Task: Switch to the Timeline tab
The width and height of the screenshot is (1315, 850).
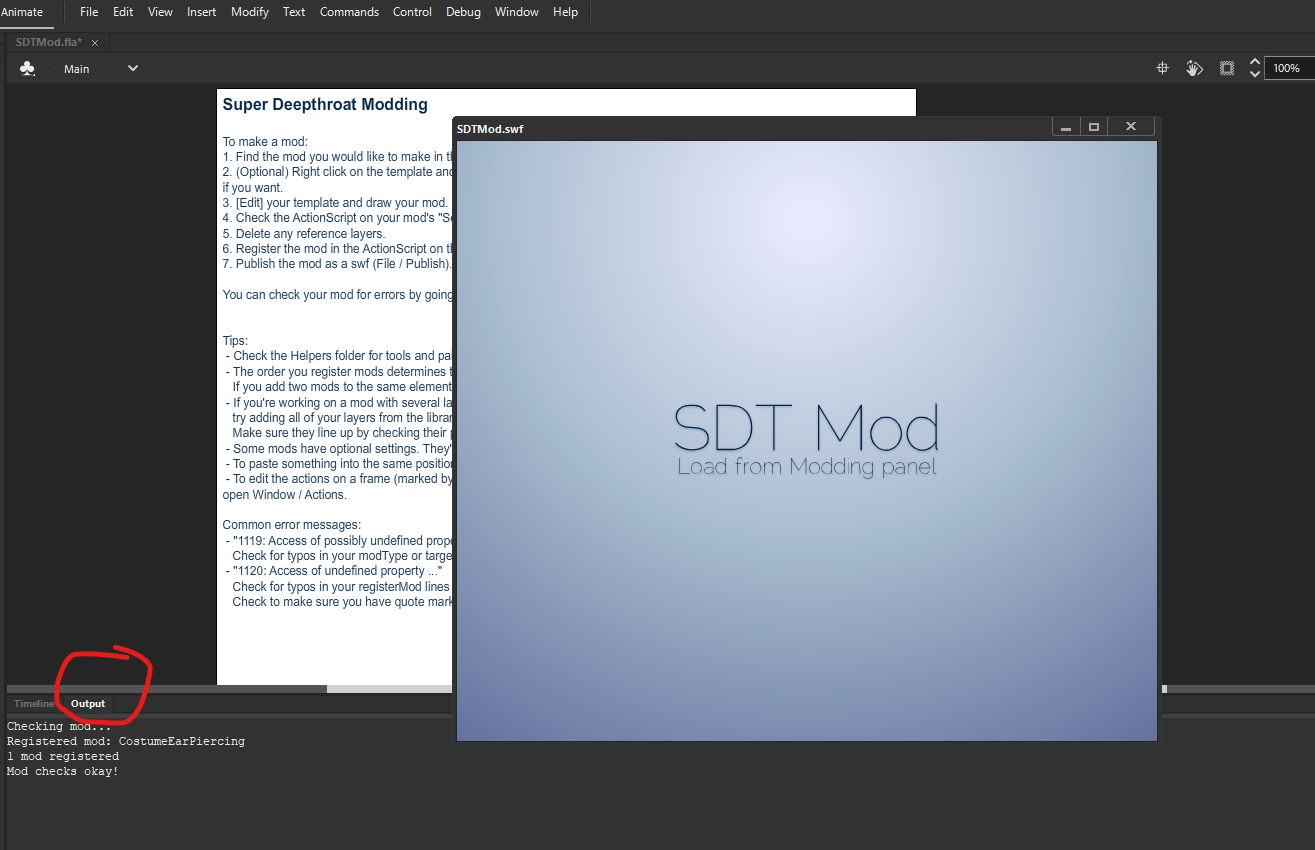Action: pyautogui.click(x=33, y=704)
